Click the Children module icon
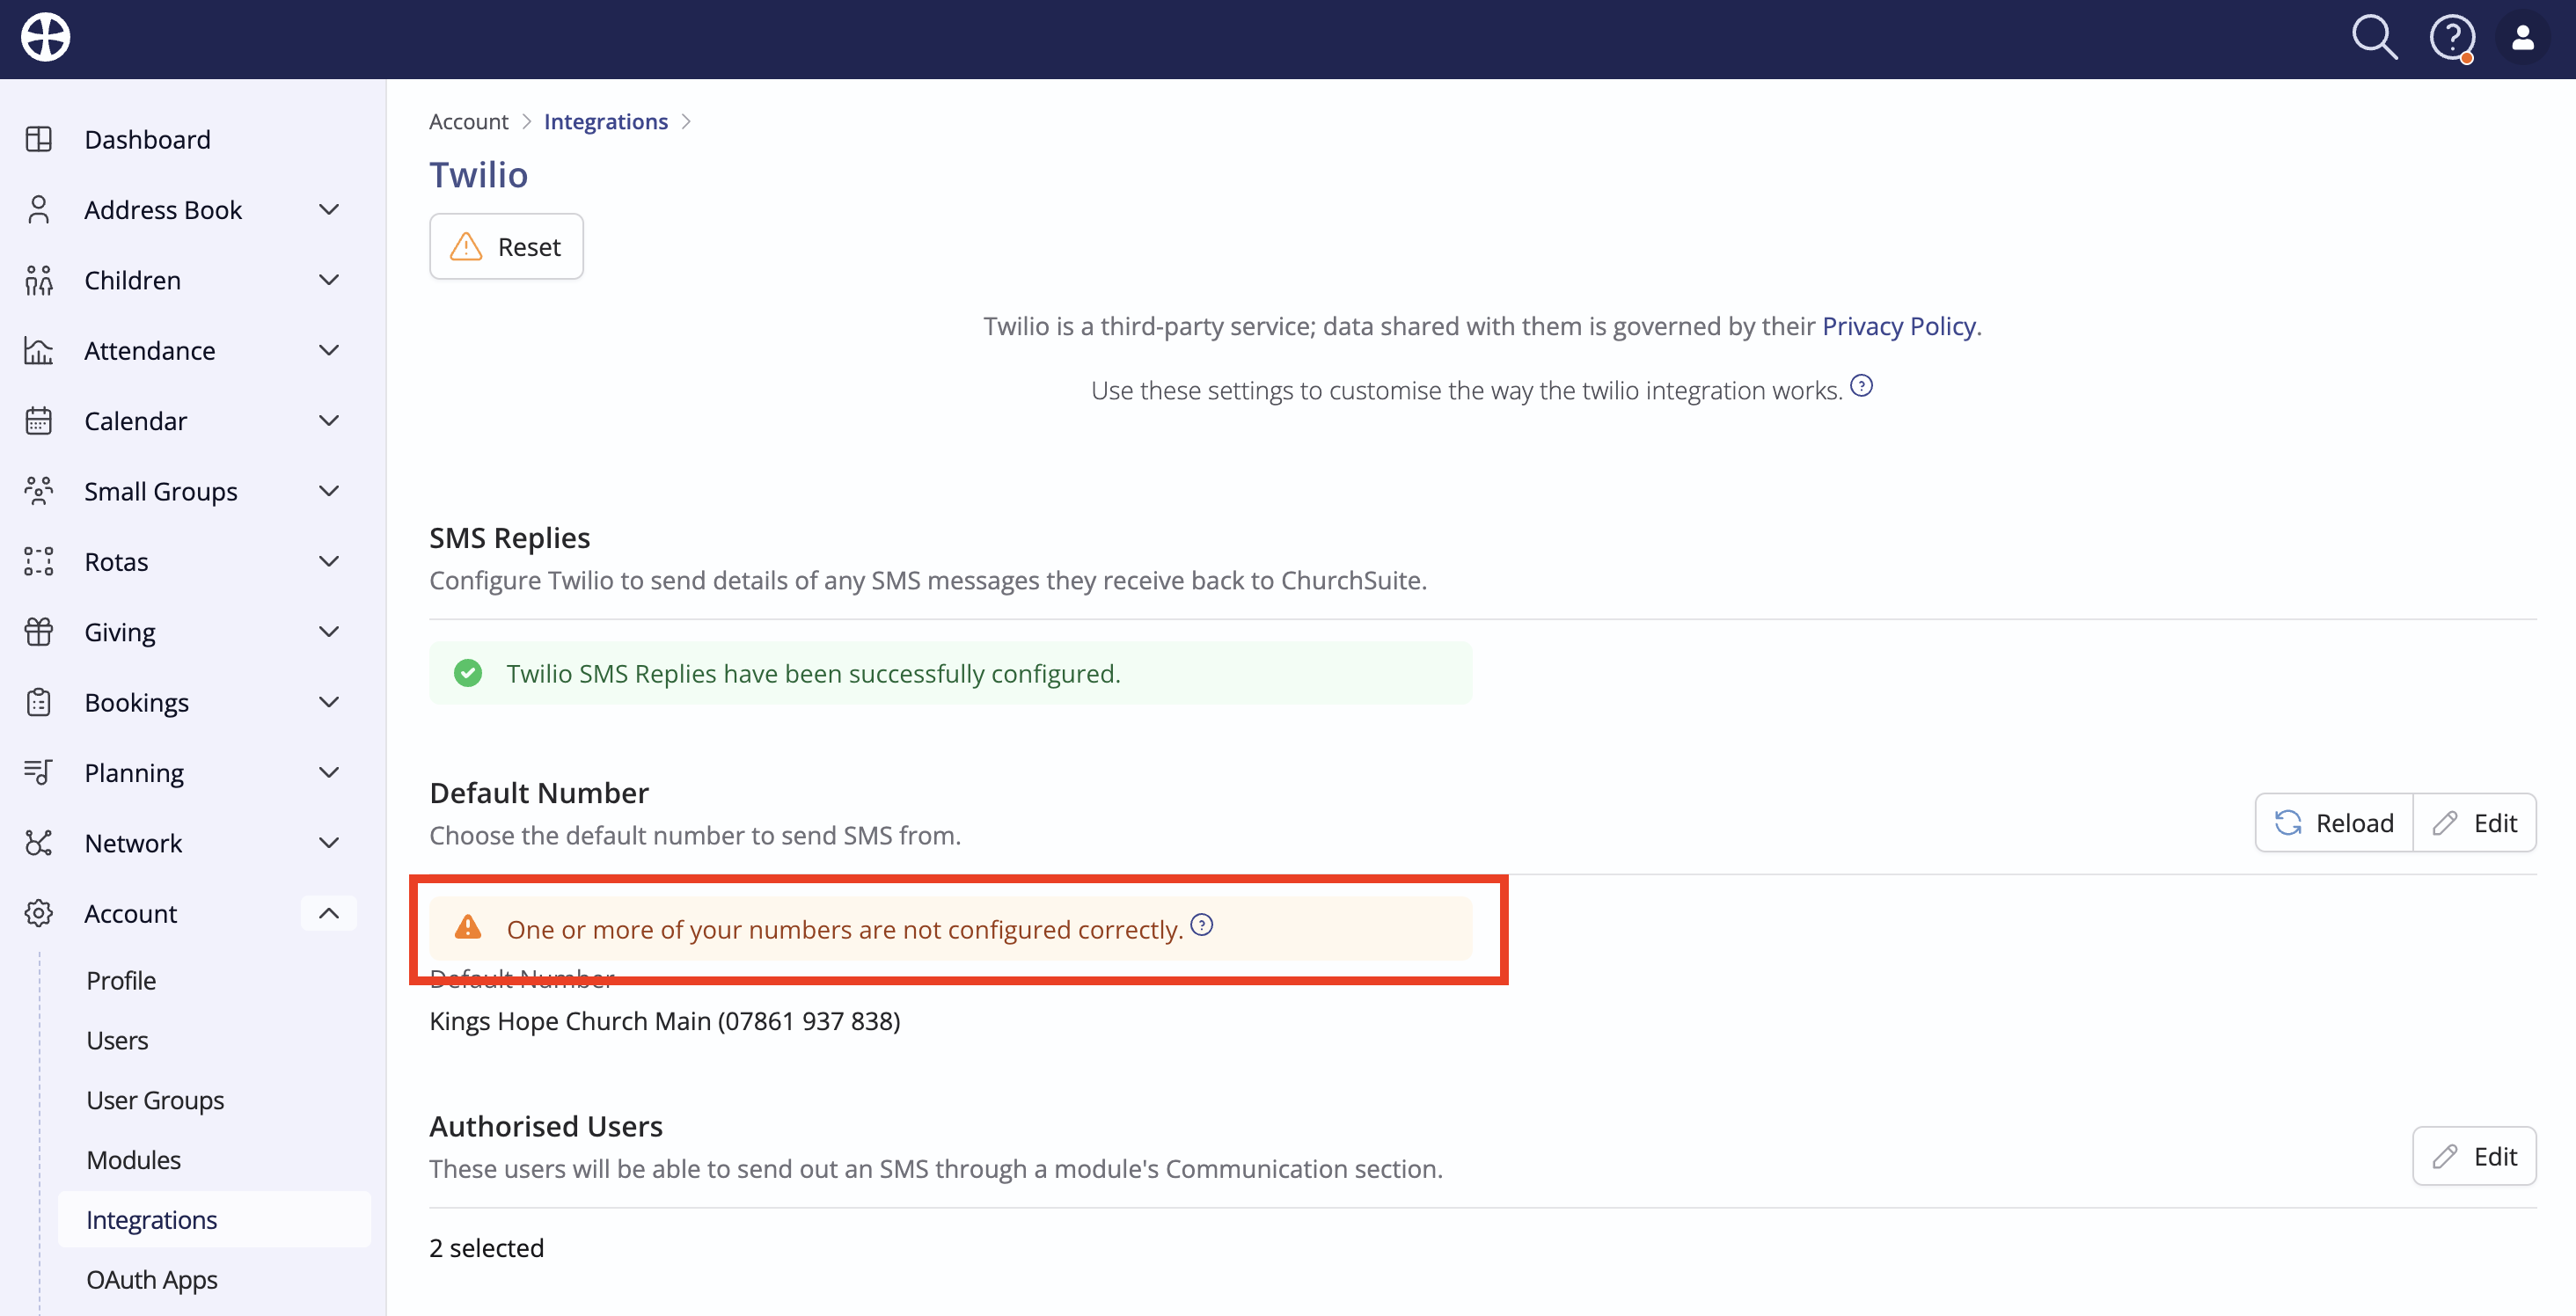The image size is (2576, 1316). (x=39, y=280)
